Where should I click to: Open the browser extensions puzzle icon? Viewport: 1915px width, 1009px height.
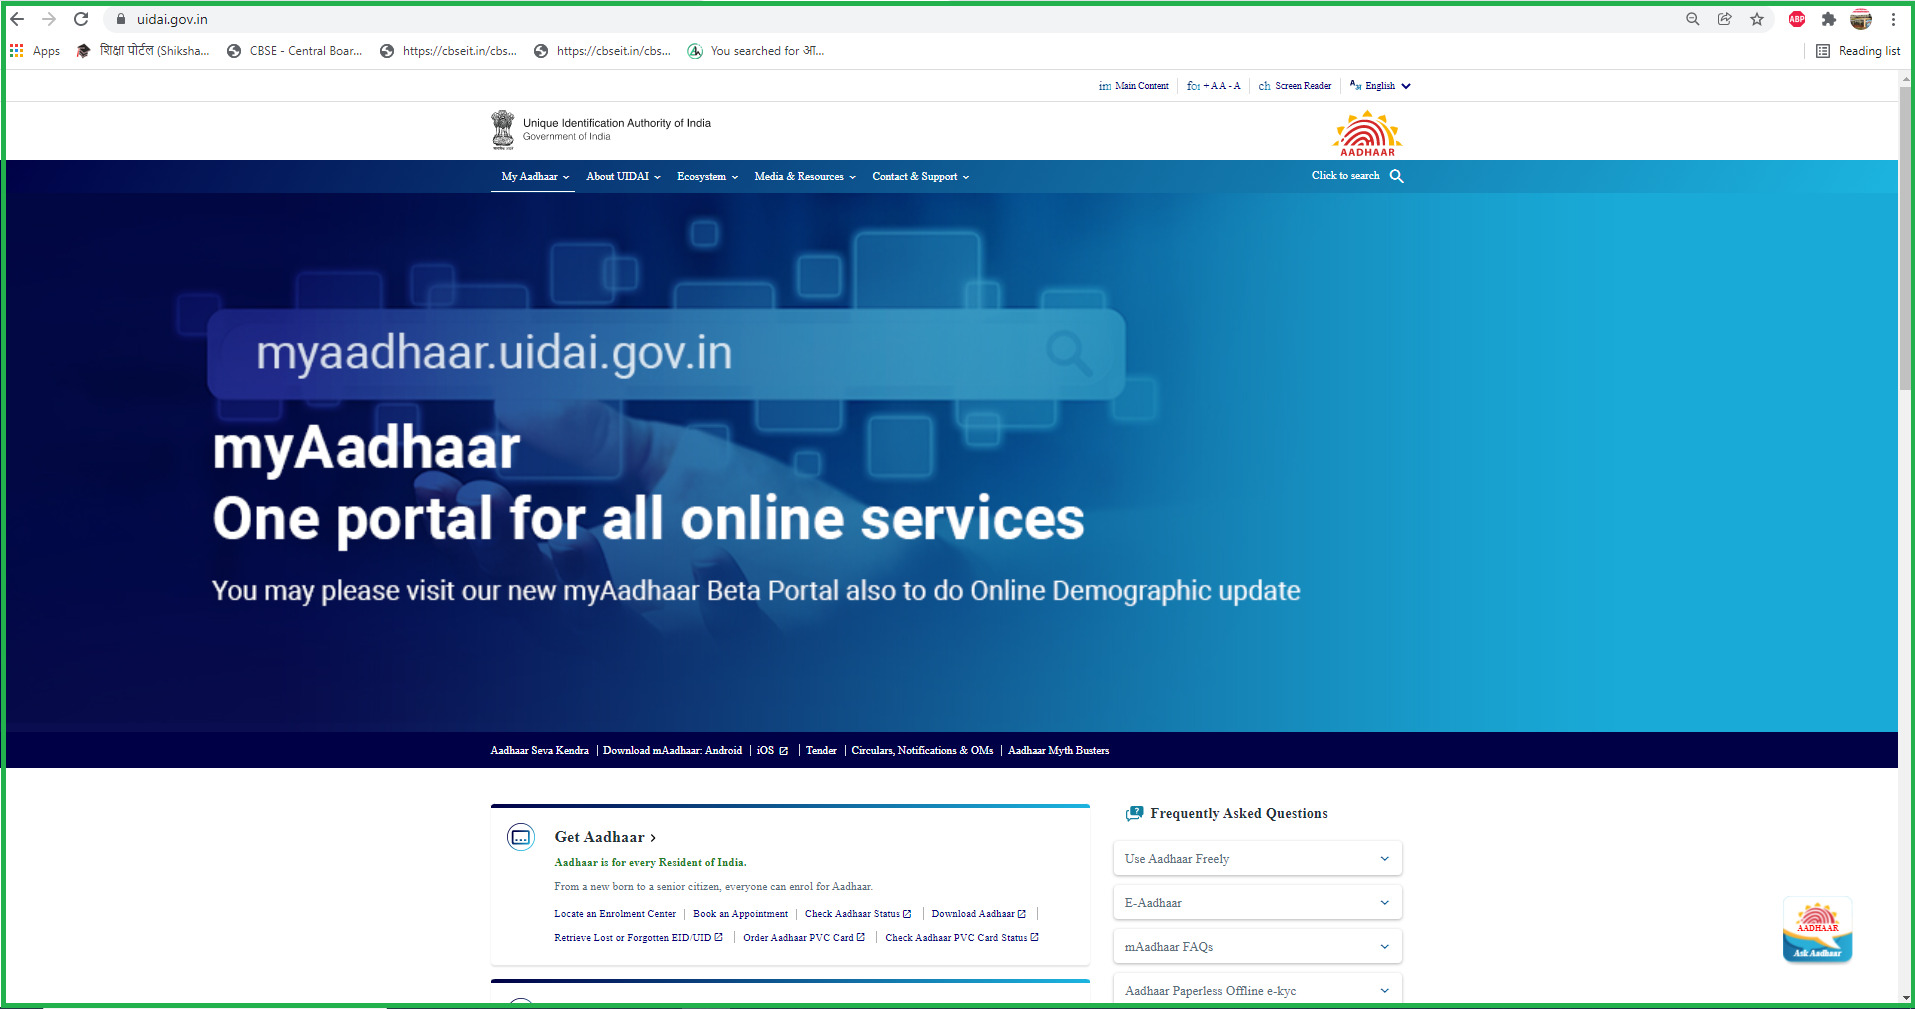tap(1829, 19)
